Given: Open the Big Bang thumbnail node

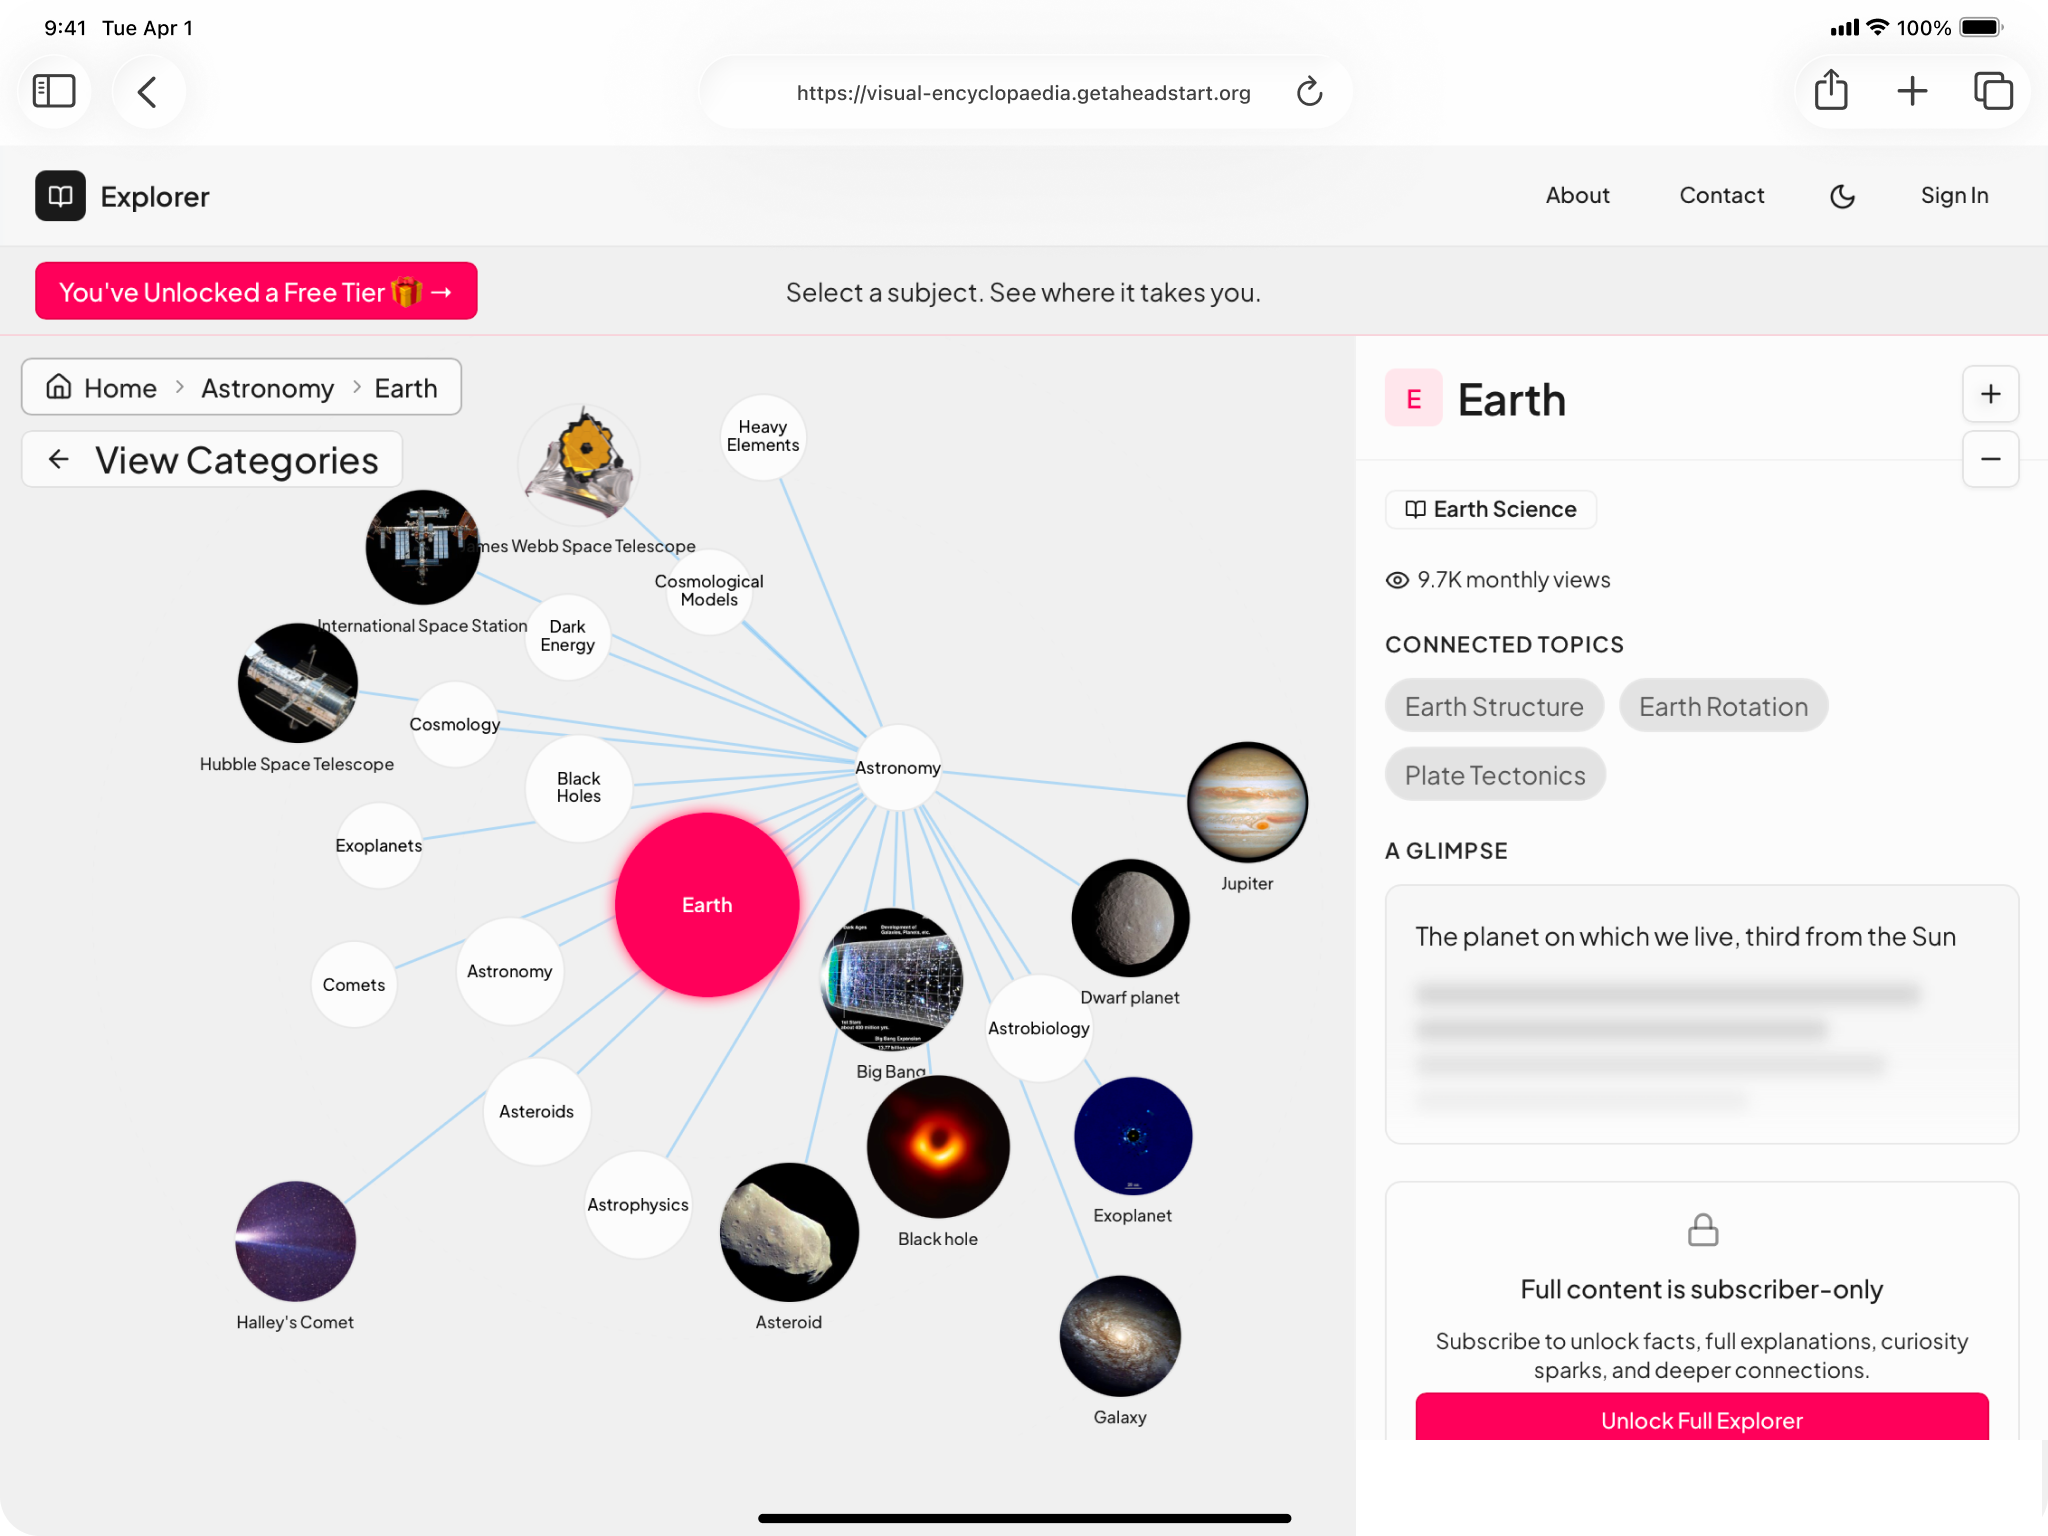Looking at the screenshot, I should tap(891, 979).
